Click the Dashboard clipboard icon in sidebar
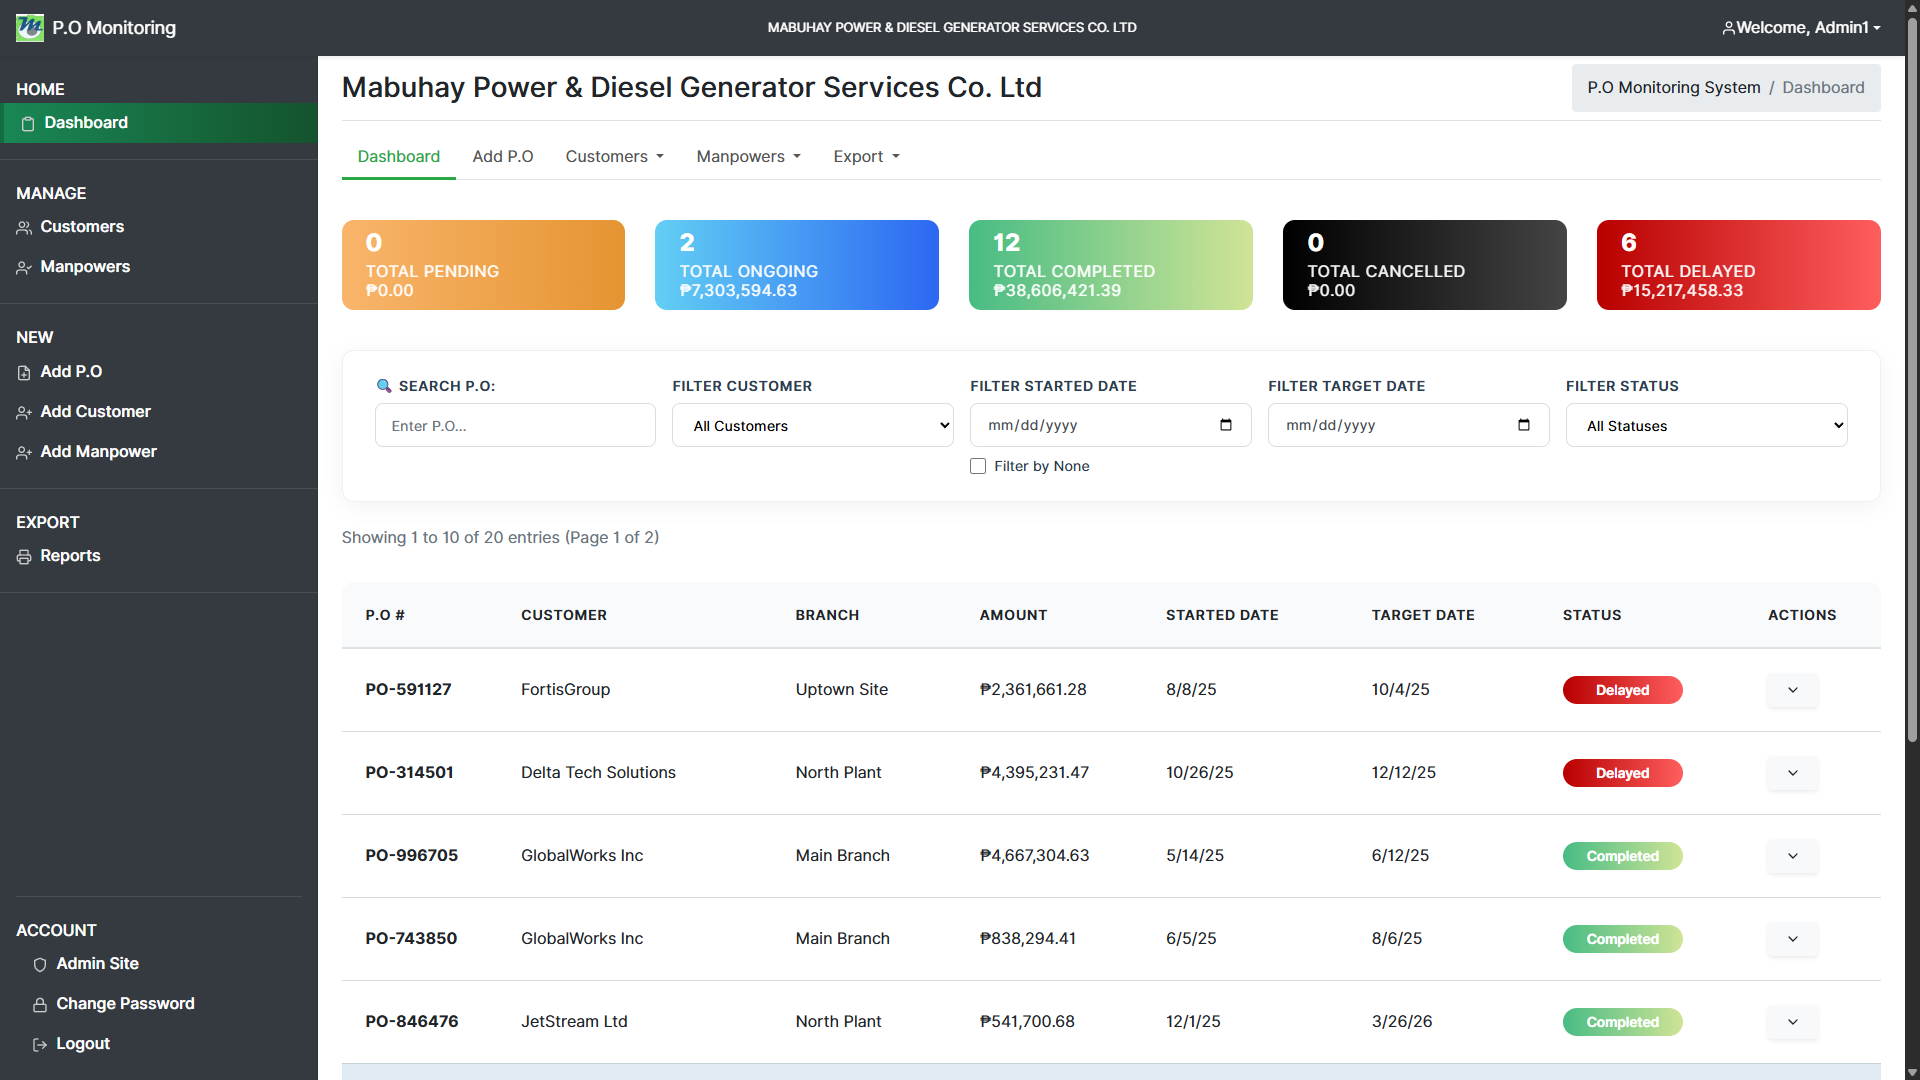 point(28,123)
